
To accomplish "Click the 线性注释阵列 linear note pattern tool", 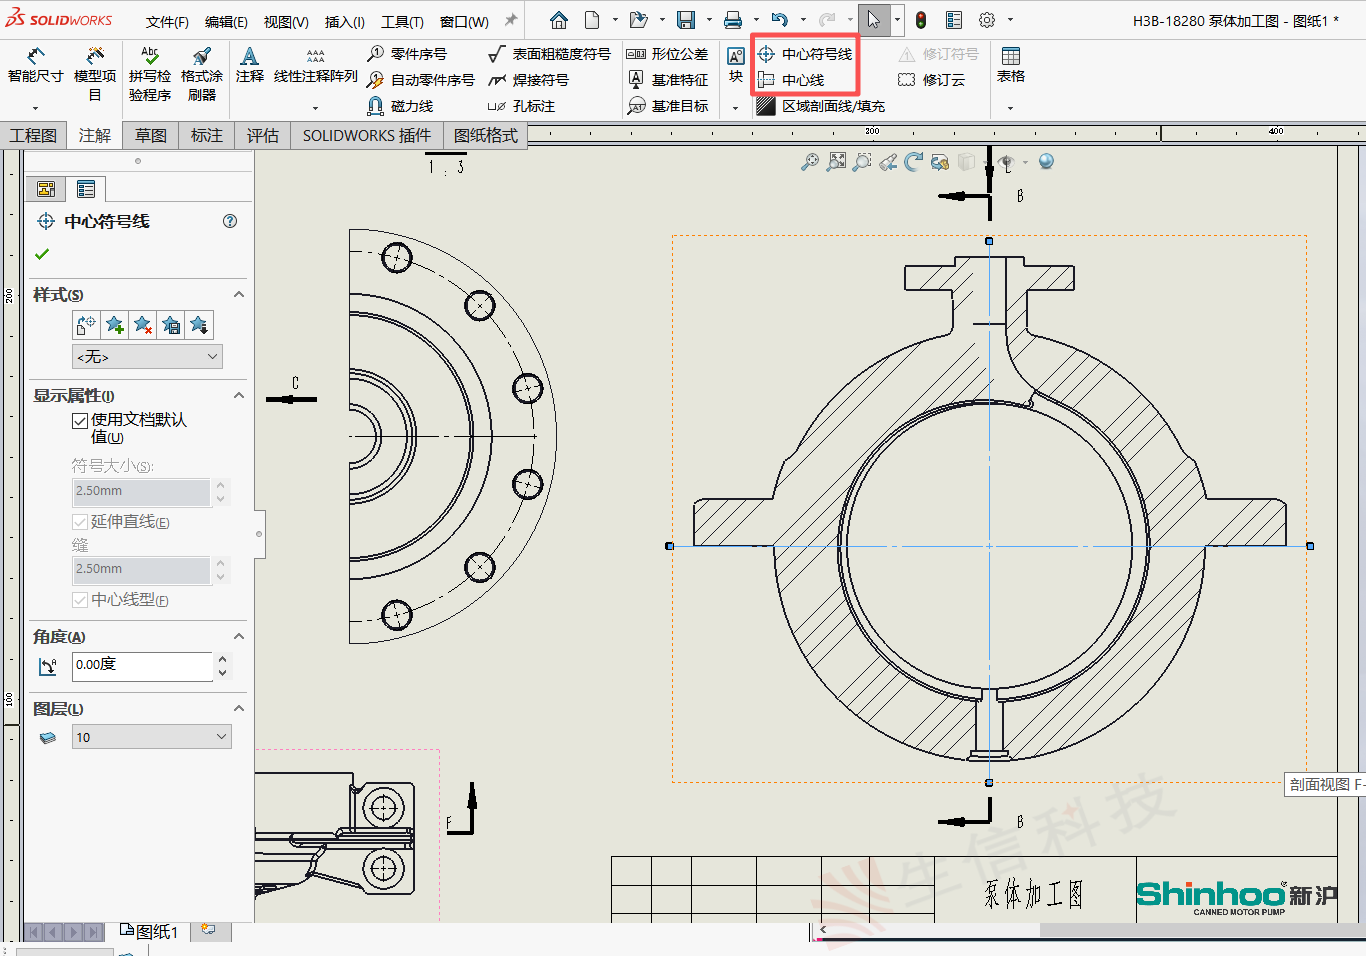I will point(315,67).
